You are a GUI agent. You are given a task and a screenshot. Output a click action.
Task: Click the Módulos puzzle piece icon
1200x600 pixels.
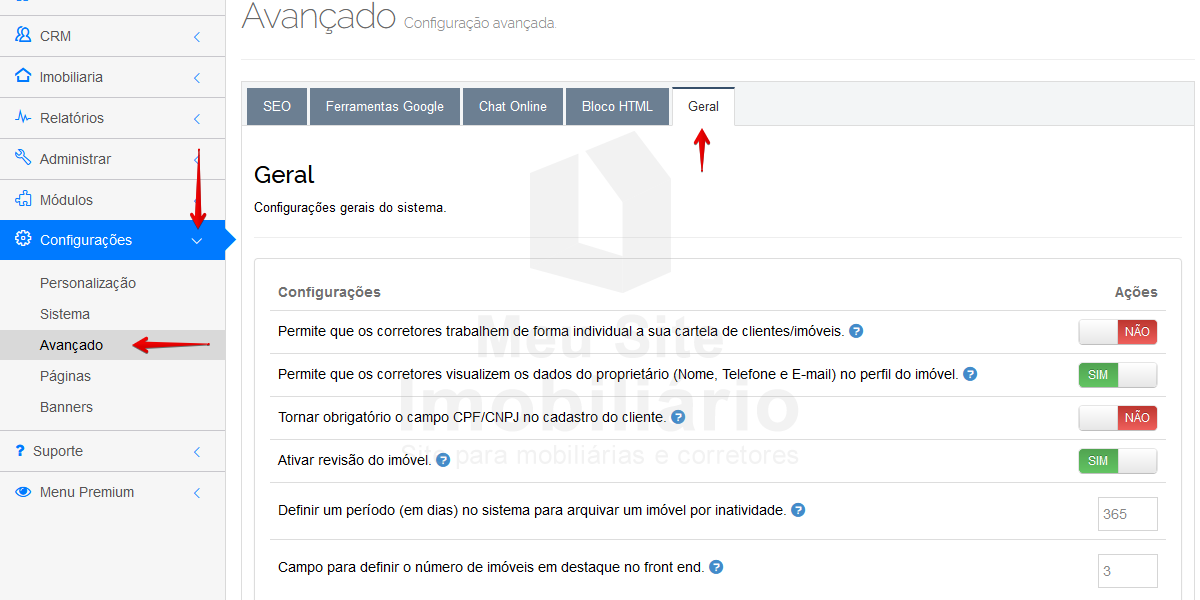click(23, 199)
